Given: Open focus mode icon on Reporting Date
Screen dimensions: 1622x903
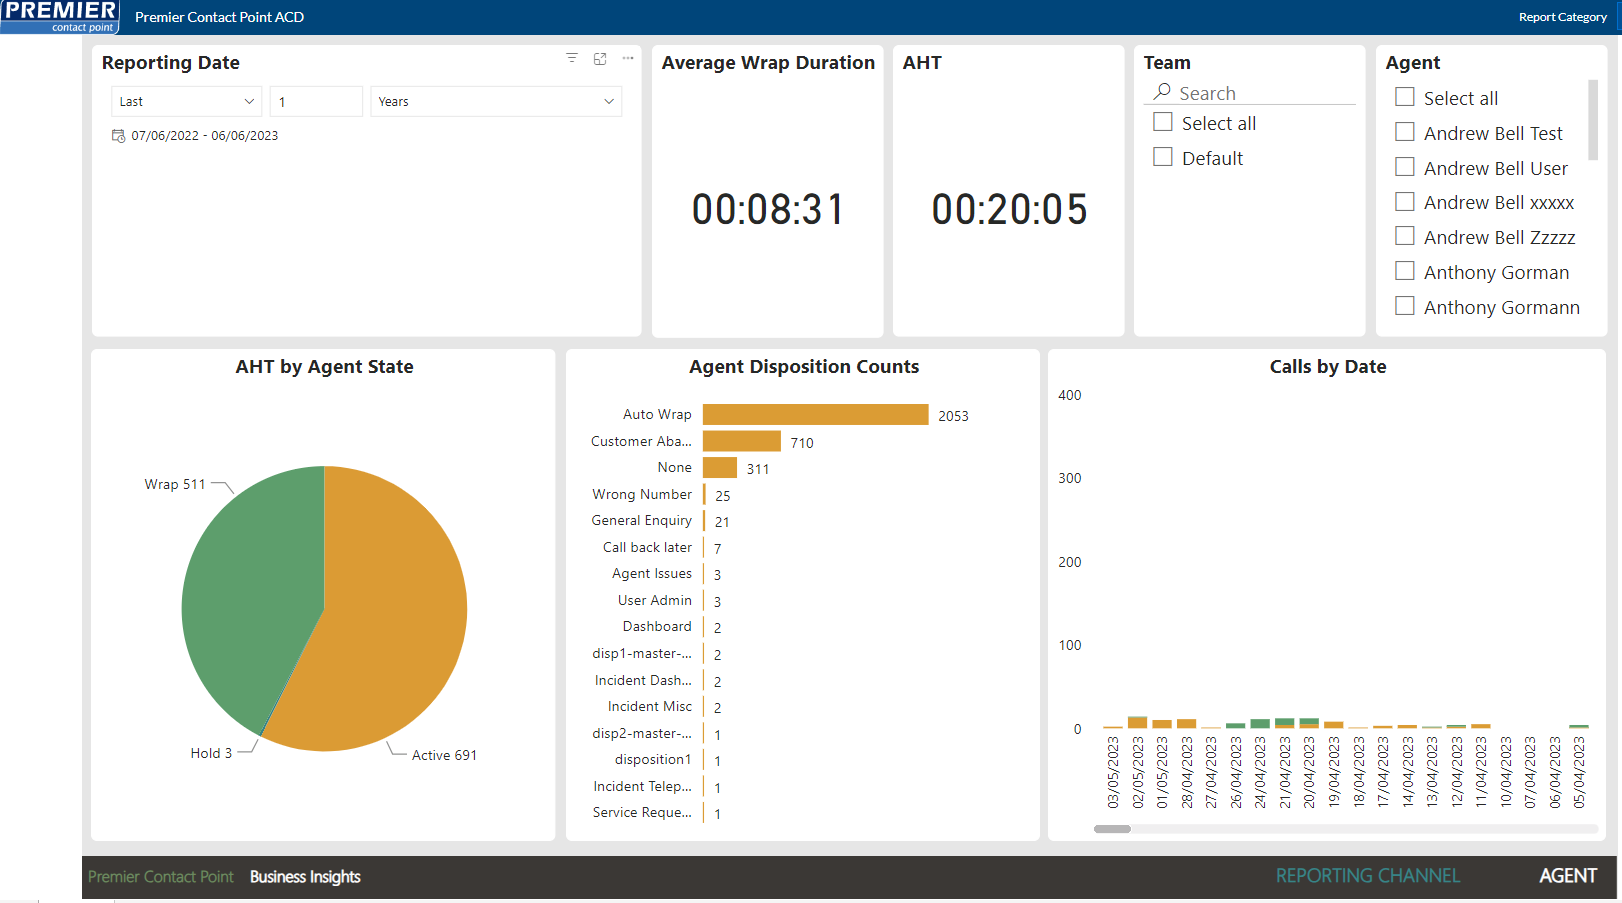Looking at the screenshot, I should tap(600, 58).
